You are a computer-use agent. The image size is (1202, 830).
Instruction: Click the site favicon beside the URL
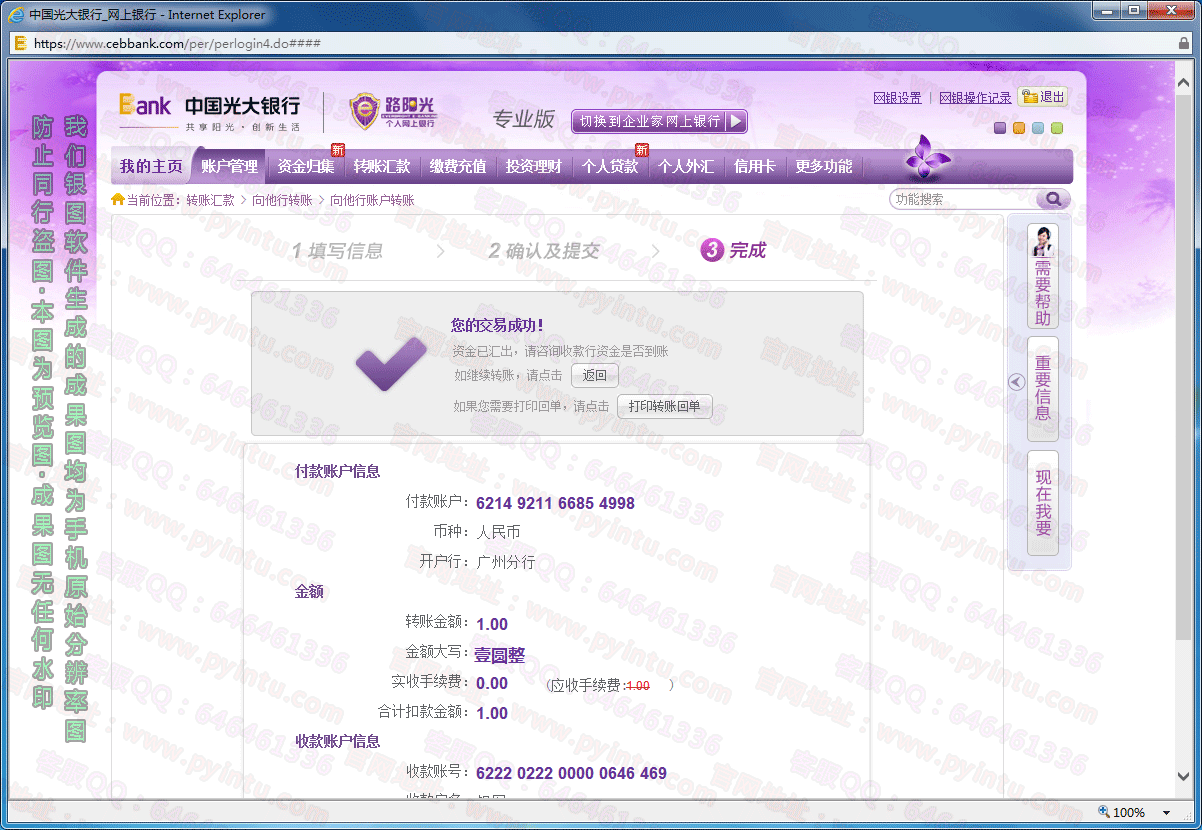point(20,44)
